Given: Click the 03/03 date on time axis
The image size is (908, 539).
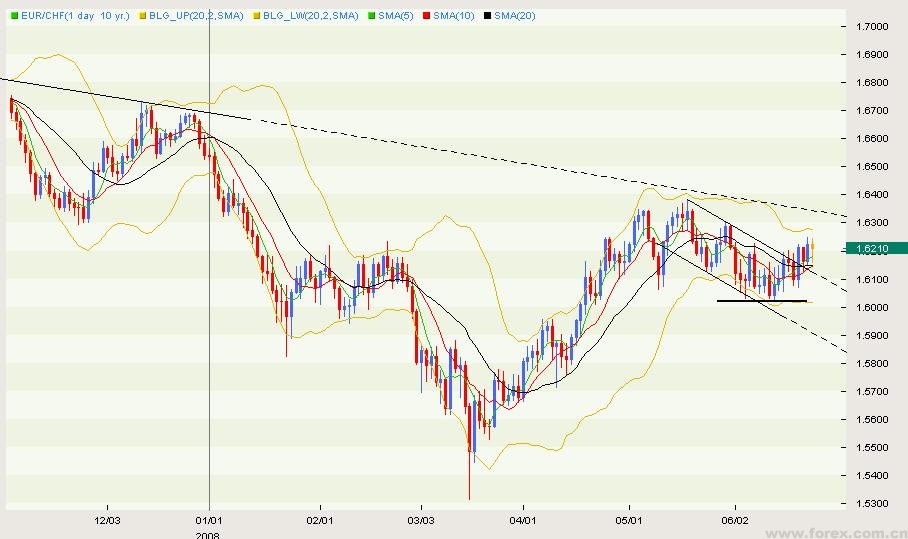Looking at the screenshot, I should pyautogui.click(x=422, y=521).
